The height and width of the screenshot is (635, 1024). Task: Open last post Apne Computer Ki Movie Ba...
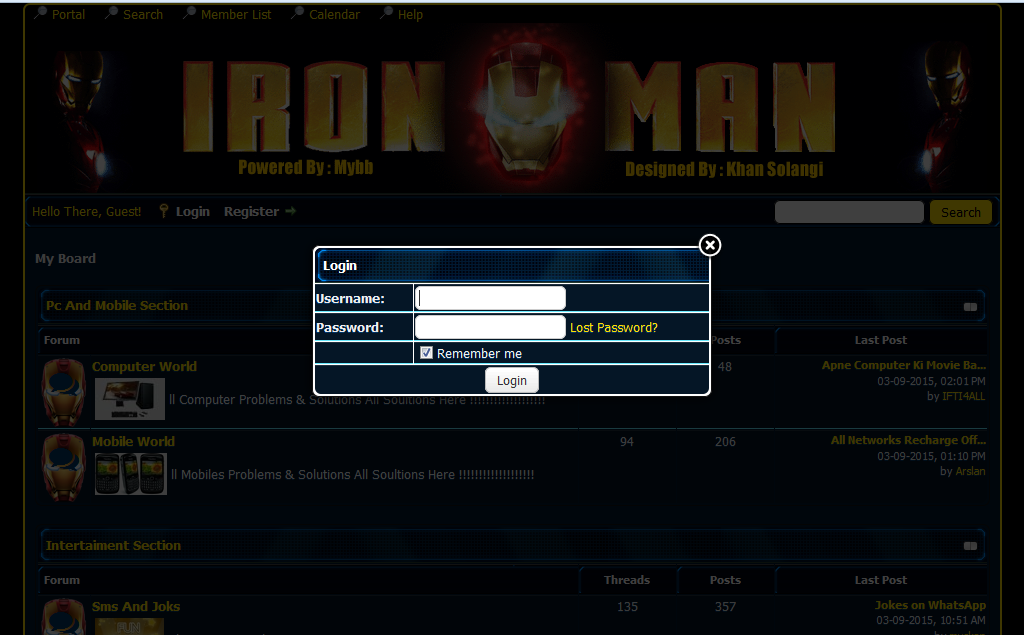[904, 365]
